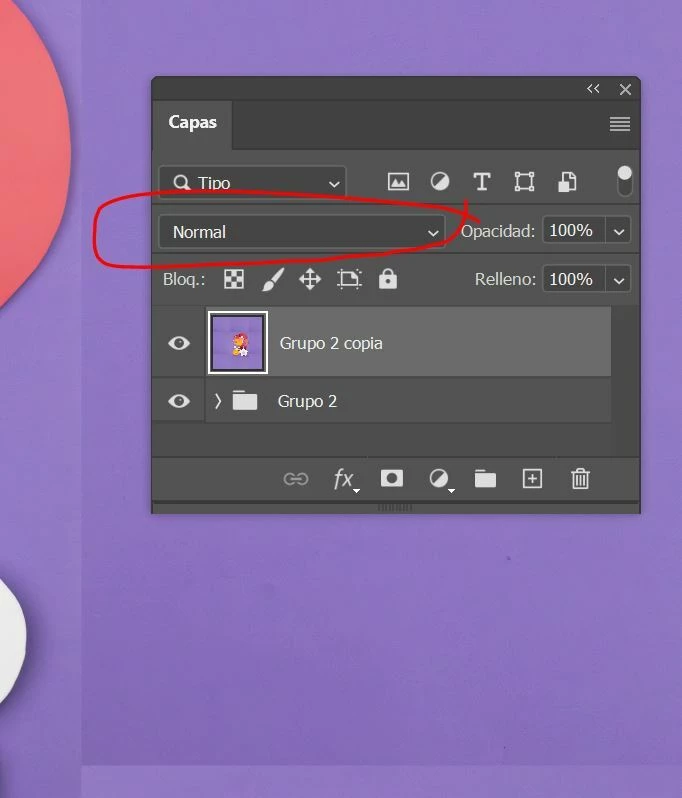Screen dimensions: 682x798
Task: Lock transparent pixels checkerboard icon
Action: (x=234, y=279)
